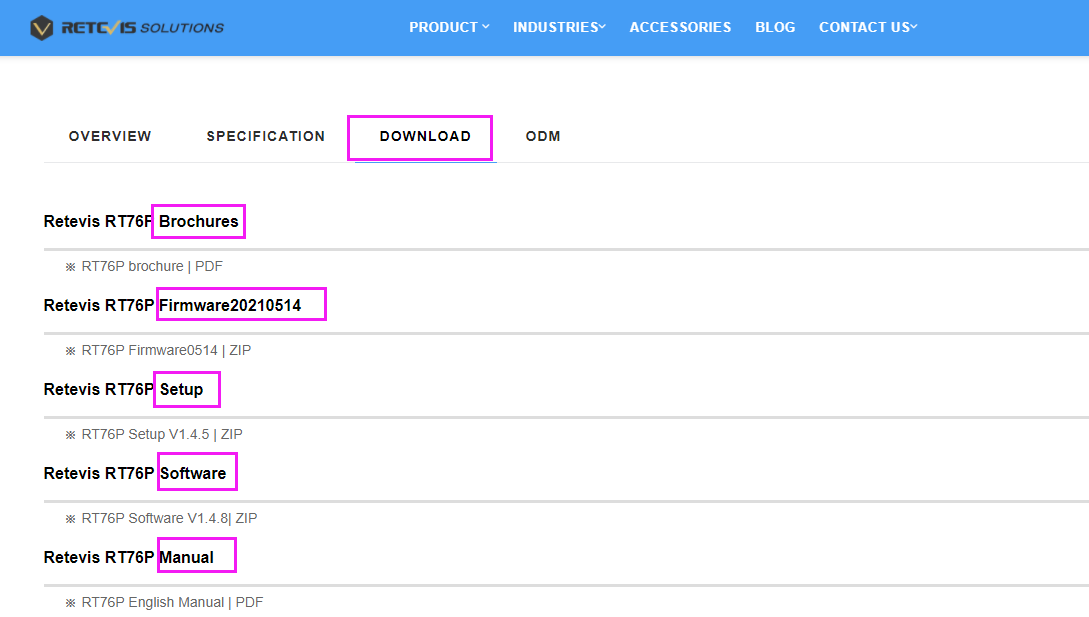Click the Retevis Solutions logo

(127, 28)
